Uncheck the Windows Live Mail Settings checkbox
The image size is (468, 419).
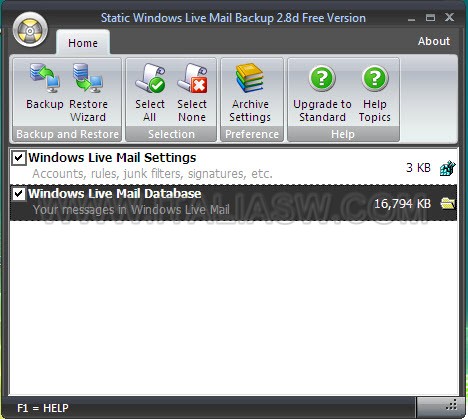point(19,158)
